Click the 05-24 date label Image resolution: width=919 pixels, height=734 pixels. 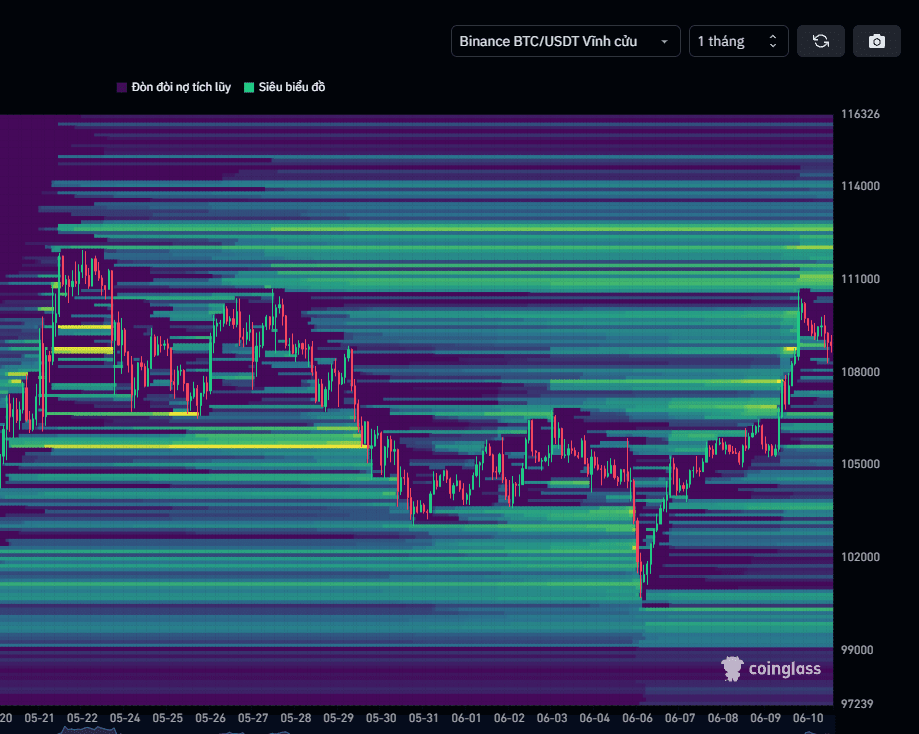click(125, 718)
